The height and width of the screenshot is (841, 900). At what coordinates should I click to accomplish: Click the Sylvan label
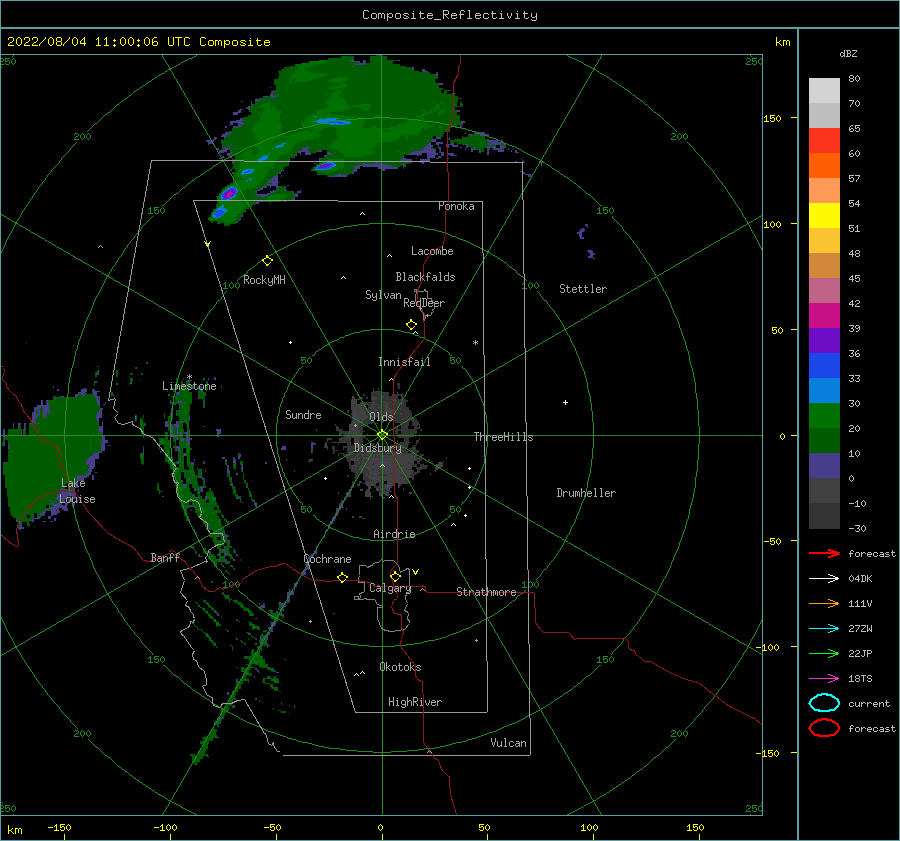[383, 295]
